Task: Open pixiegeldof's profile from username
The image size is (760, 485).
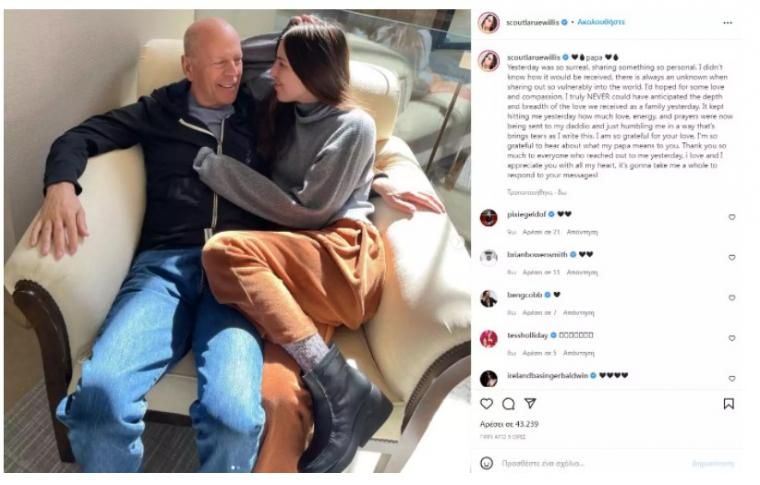Action: point(526,214)
